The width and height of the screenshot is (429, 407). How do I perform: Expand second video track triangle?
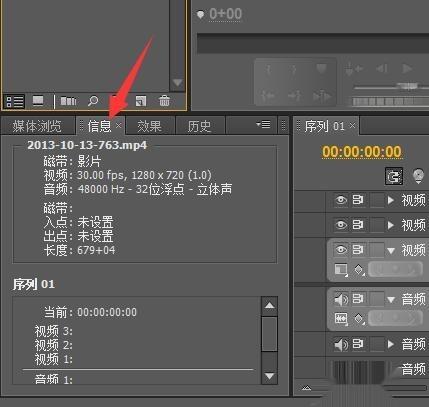[391, 225]
